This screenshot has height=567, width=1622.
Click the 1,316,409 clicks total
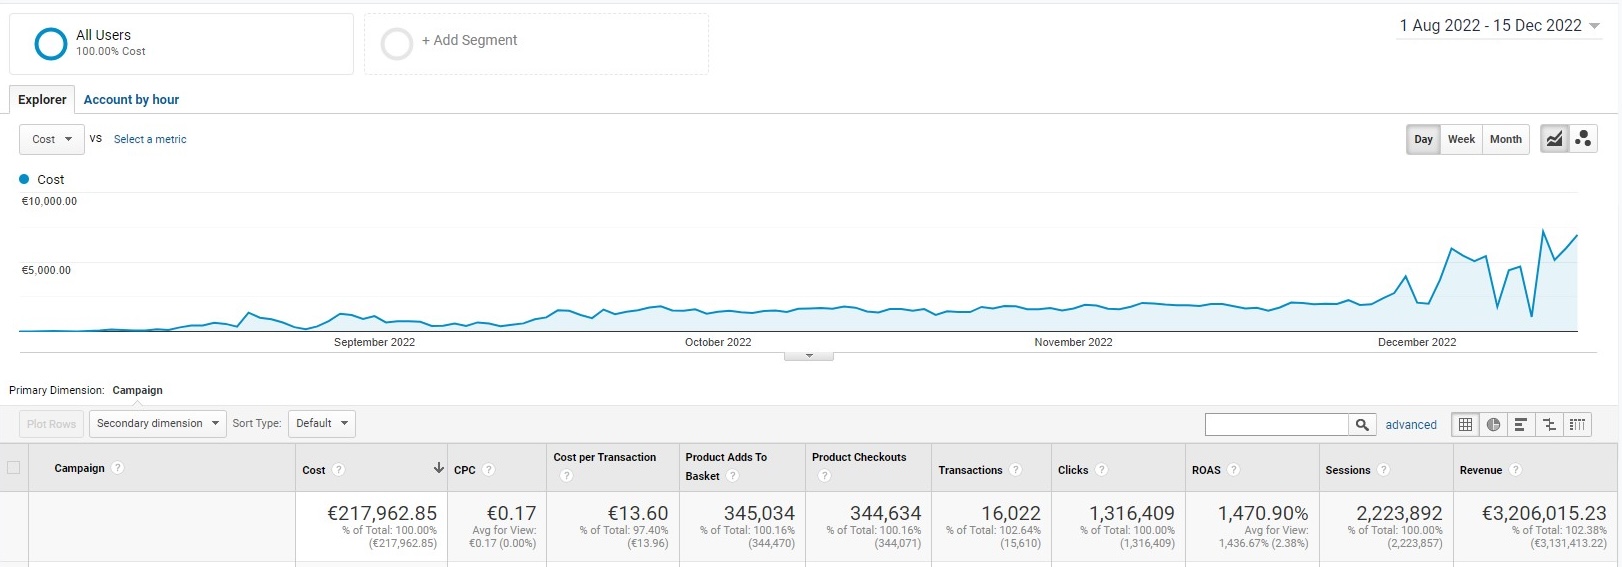click(1132, 513)
